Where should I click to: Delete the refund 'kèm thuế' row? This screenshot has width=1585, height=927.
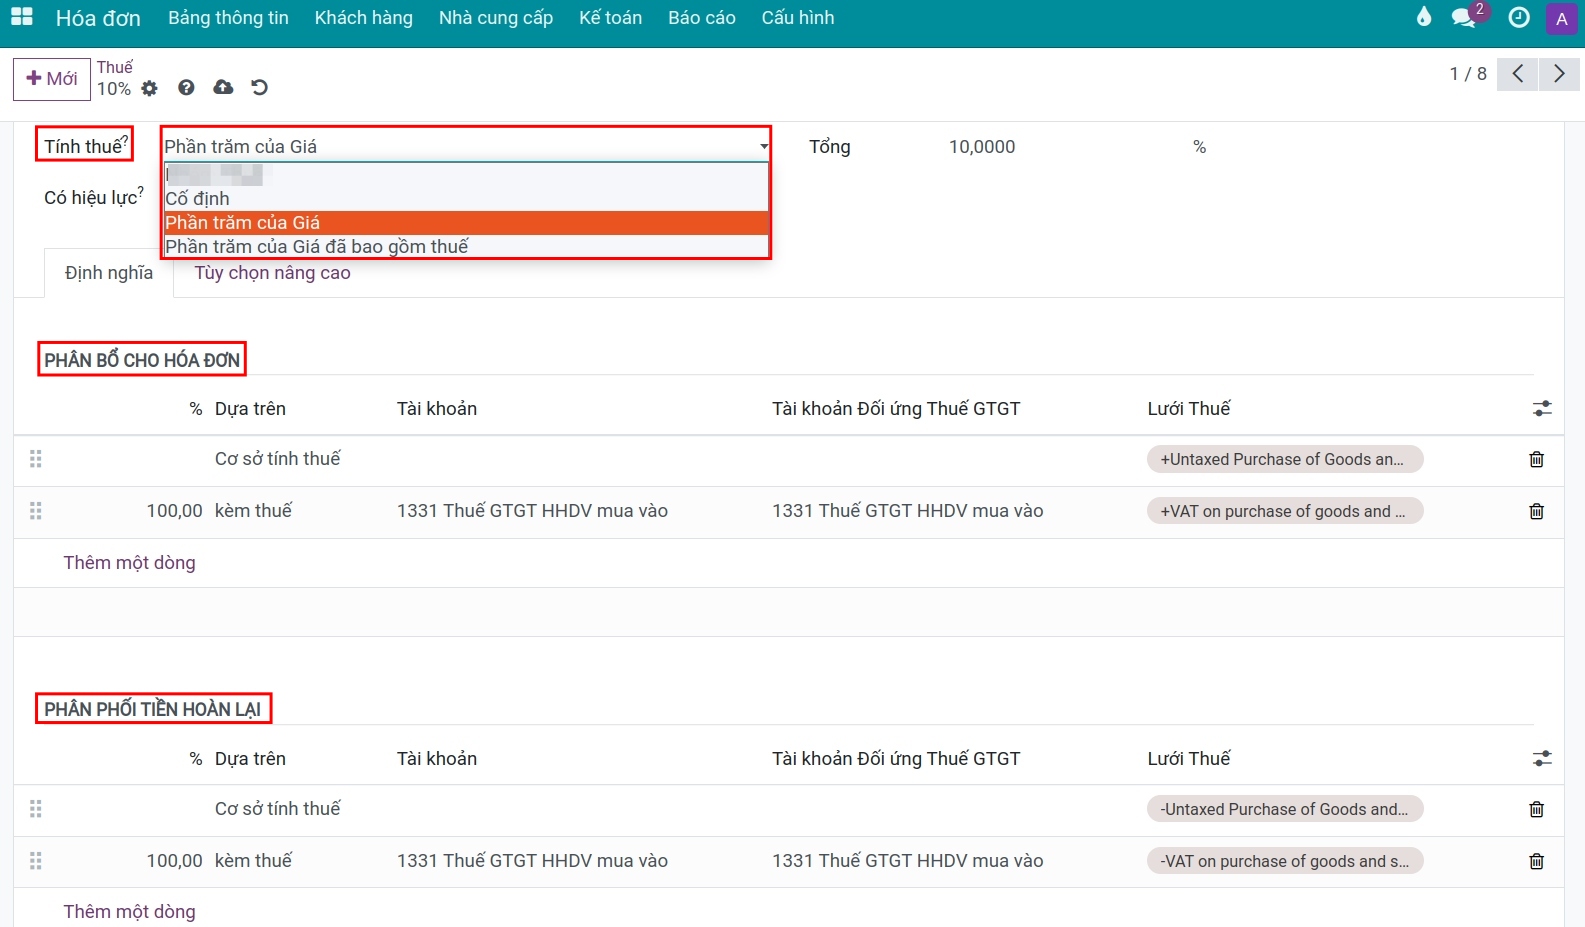click(1536, 861)
